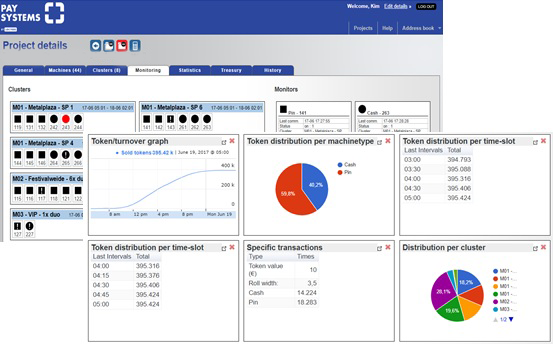553x362 pixels.
Task: Click machine 227 in M03 VIP cluster
Action: (x=30, y=229)
